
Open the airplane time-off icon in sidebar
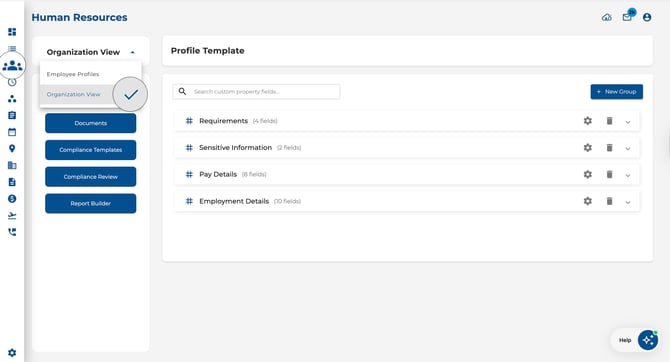pos(12,215)
